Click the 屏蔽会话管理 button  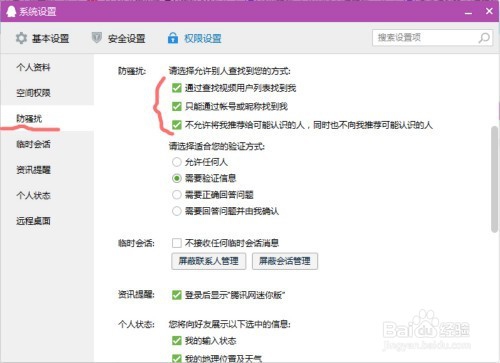coord(285,261)
